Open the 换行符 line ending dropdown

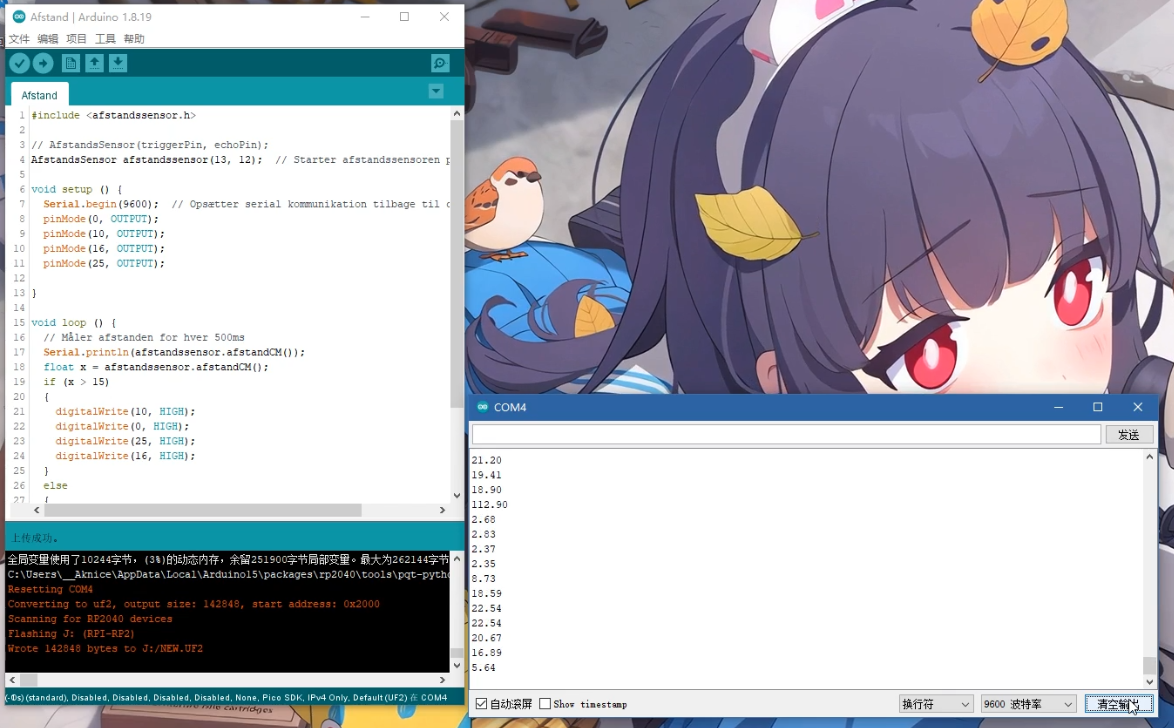(936, 704)
